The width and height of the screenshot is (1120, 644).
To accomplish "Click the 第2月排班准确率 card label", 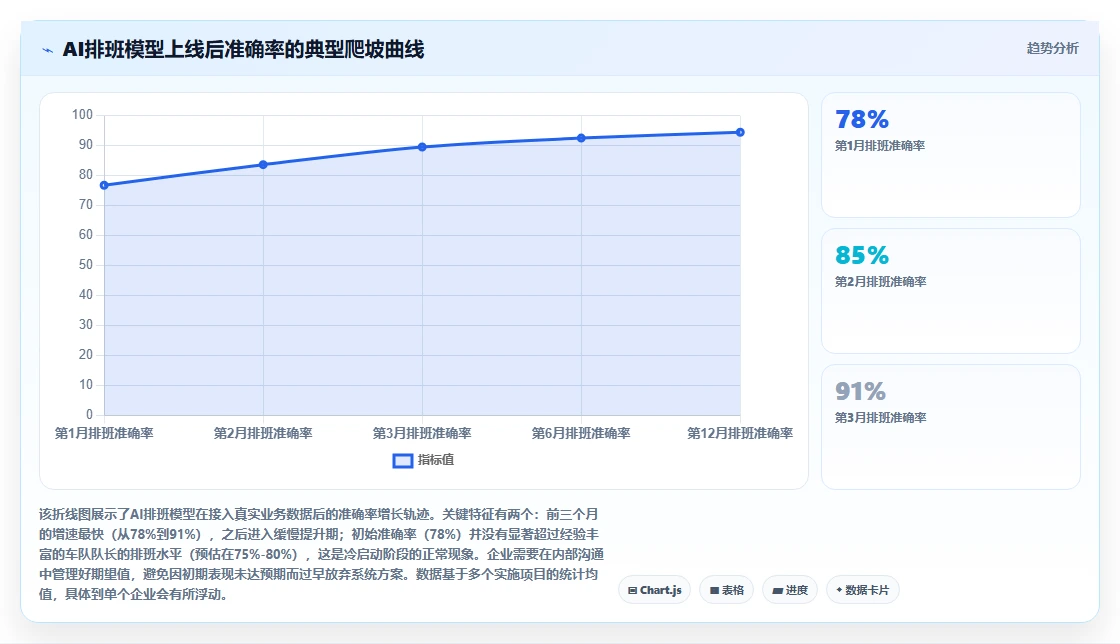I will [880, 282].
